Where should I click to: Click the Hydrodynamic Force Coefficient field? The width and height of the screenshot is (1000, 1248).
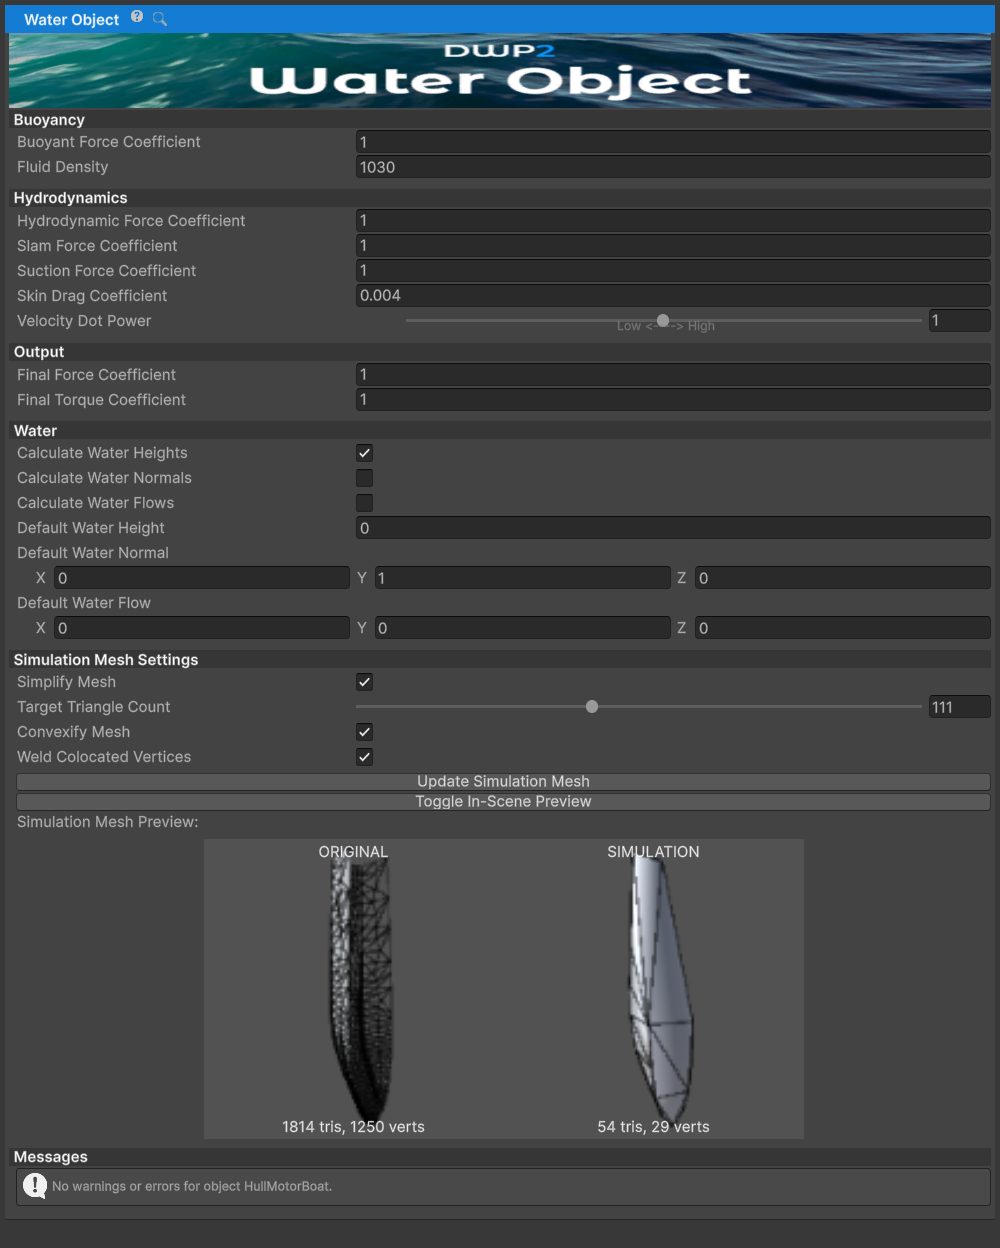pyautogui.click(x=673, y=221)
